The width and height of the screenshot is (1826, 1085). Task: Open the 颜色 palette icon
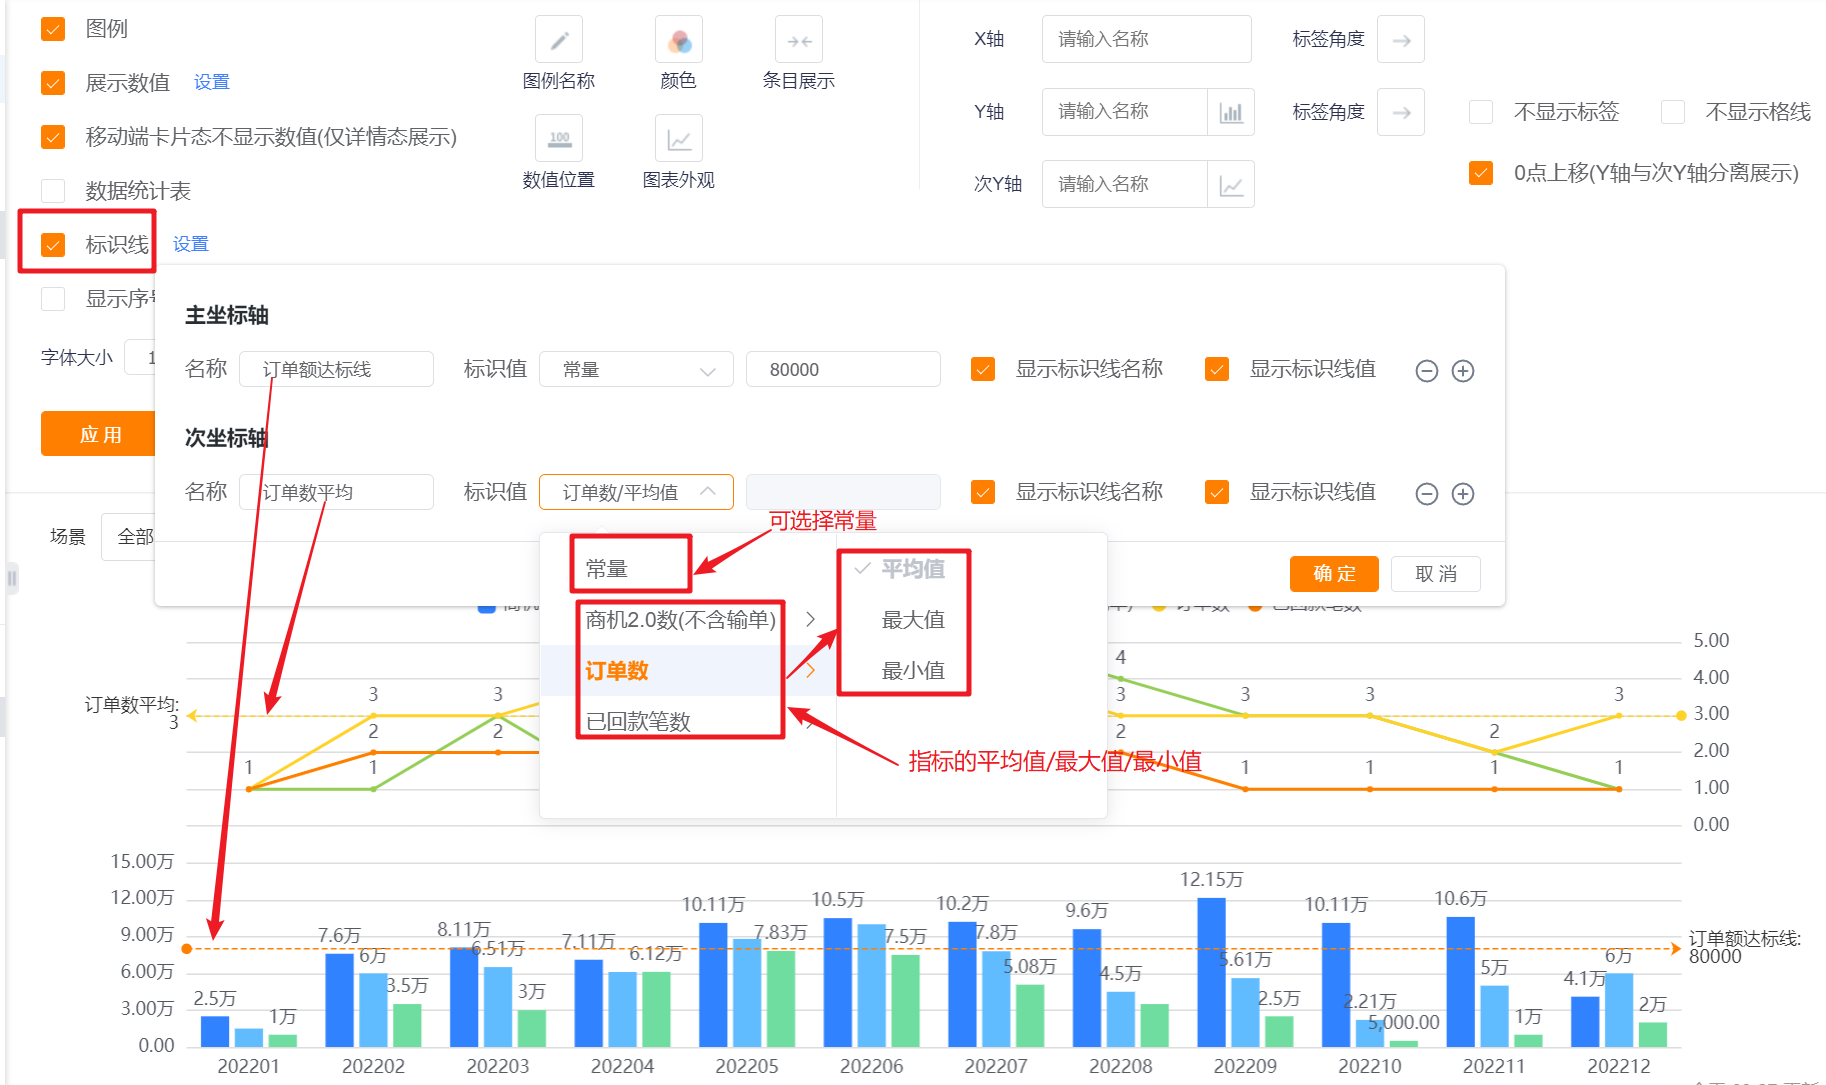pyautogui.click(x=679, y=40)
